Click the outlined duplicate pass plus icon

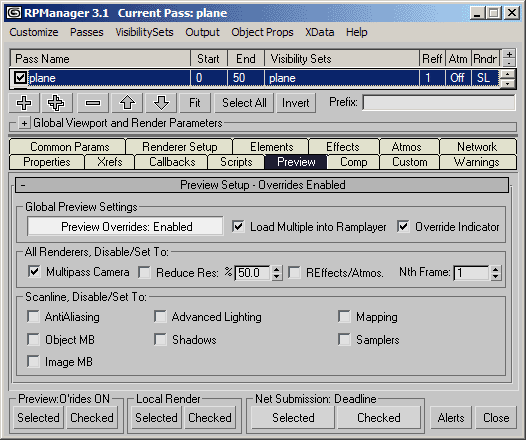56,103
